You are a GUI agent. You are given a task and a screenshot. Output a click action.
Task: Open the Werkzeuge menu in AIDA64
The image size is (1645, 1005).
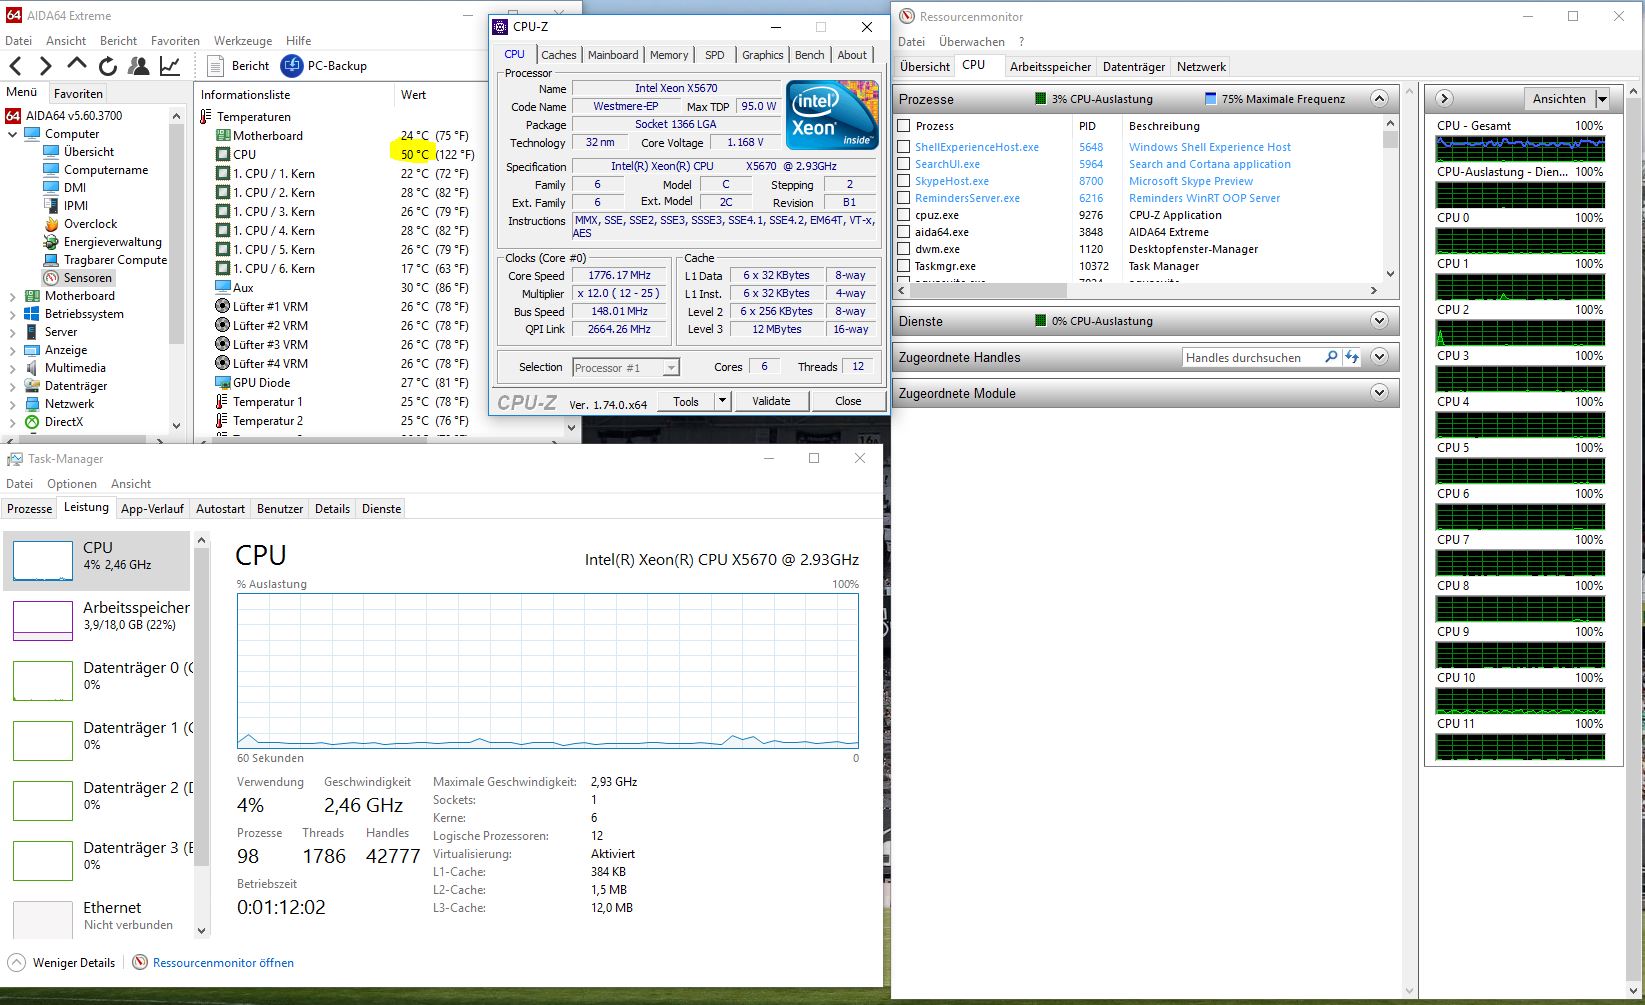click(243, 41)
